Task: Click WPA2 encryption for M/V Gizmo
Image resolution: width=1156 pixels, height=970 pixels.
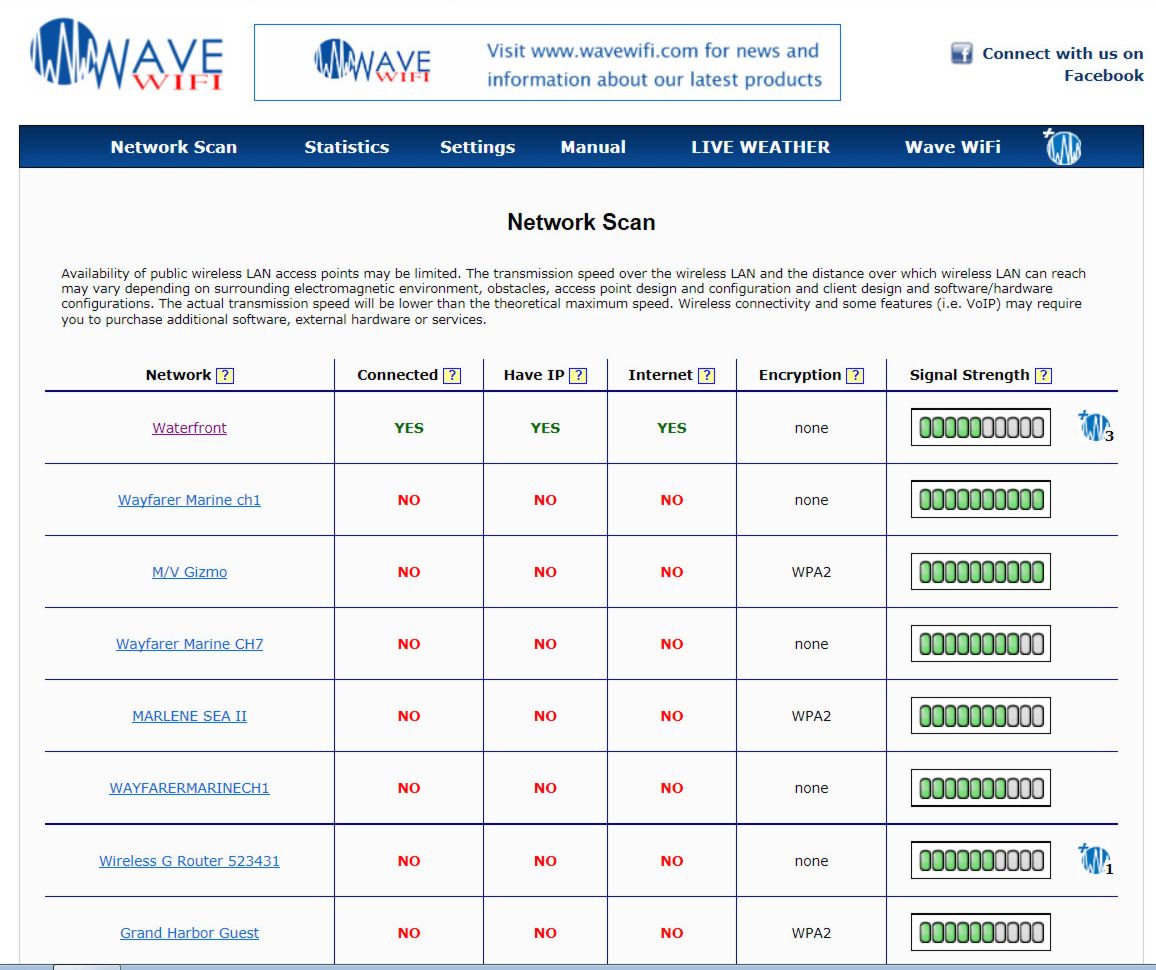Action: coord(811,572)
